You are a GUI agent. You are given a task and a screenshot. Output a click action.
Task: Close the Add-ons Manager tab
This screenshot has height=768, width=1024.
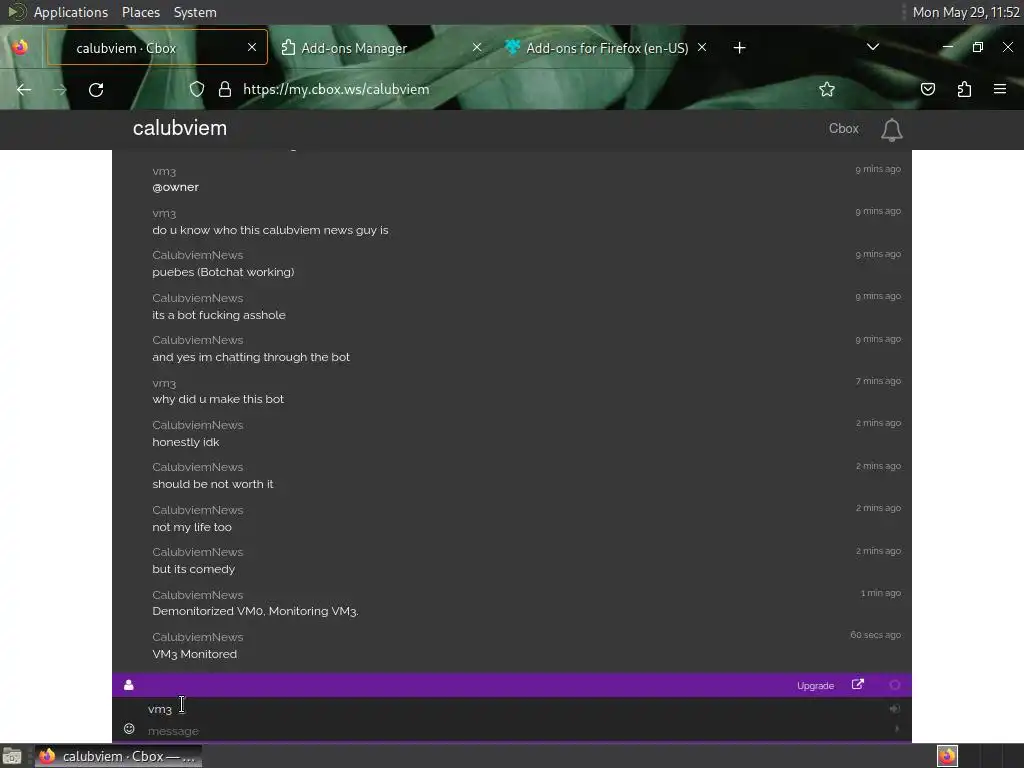click(477, 47)
